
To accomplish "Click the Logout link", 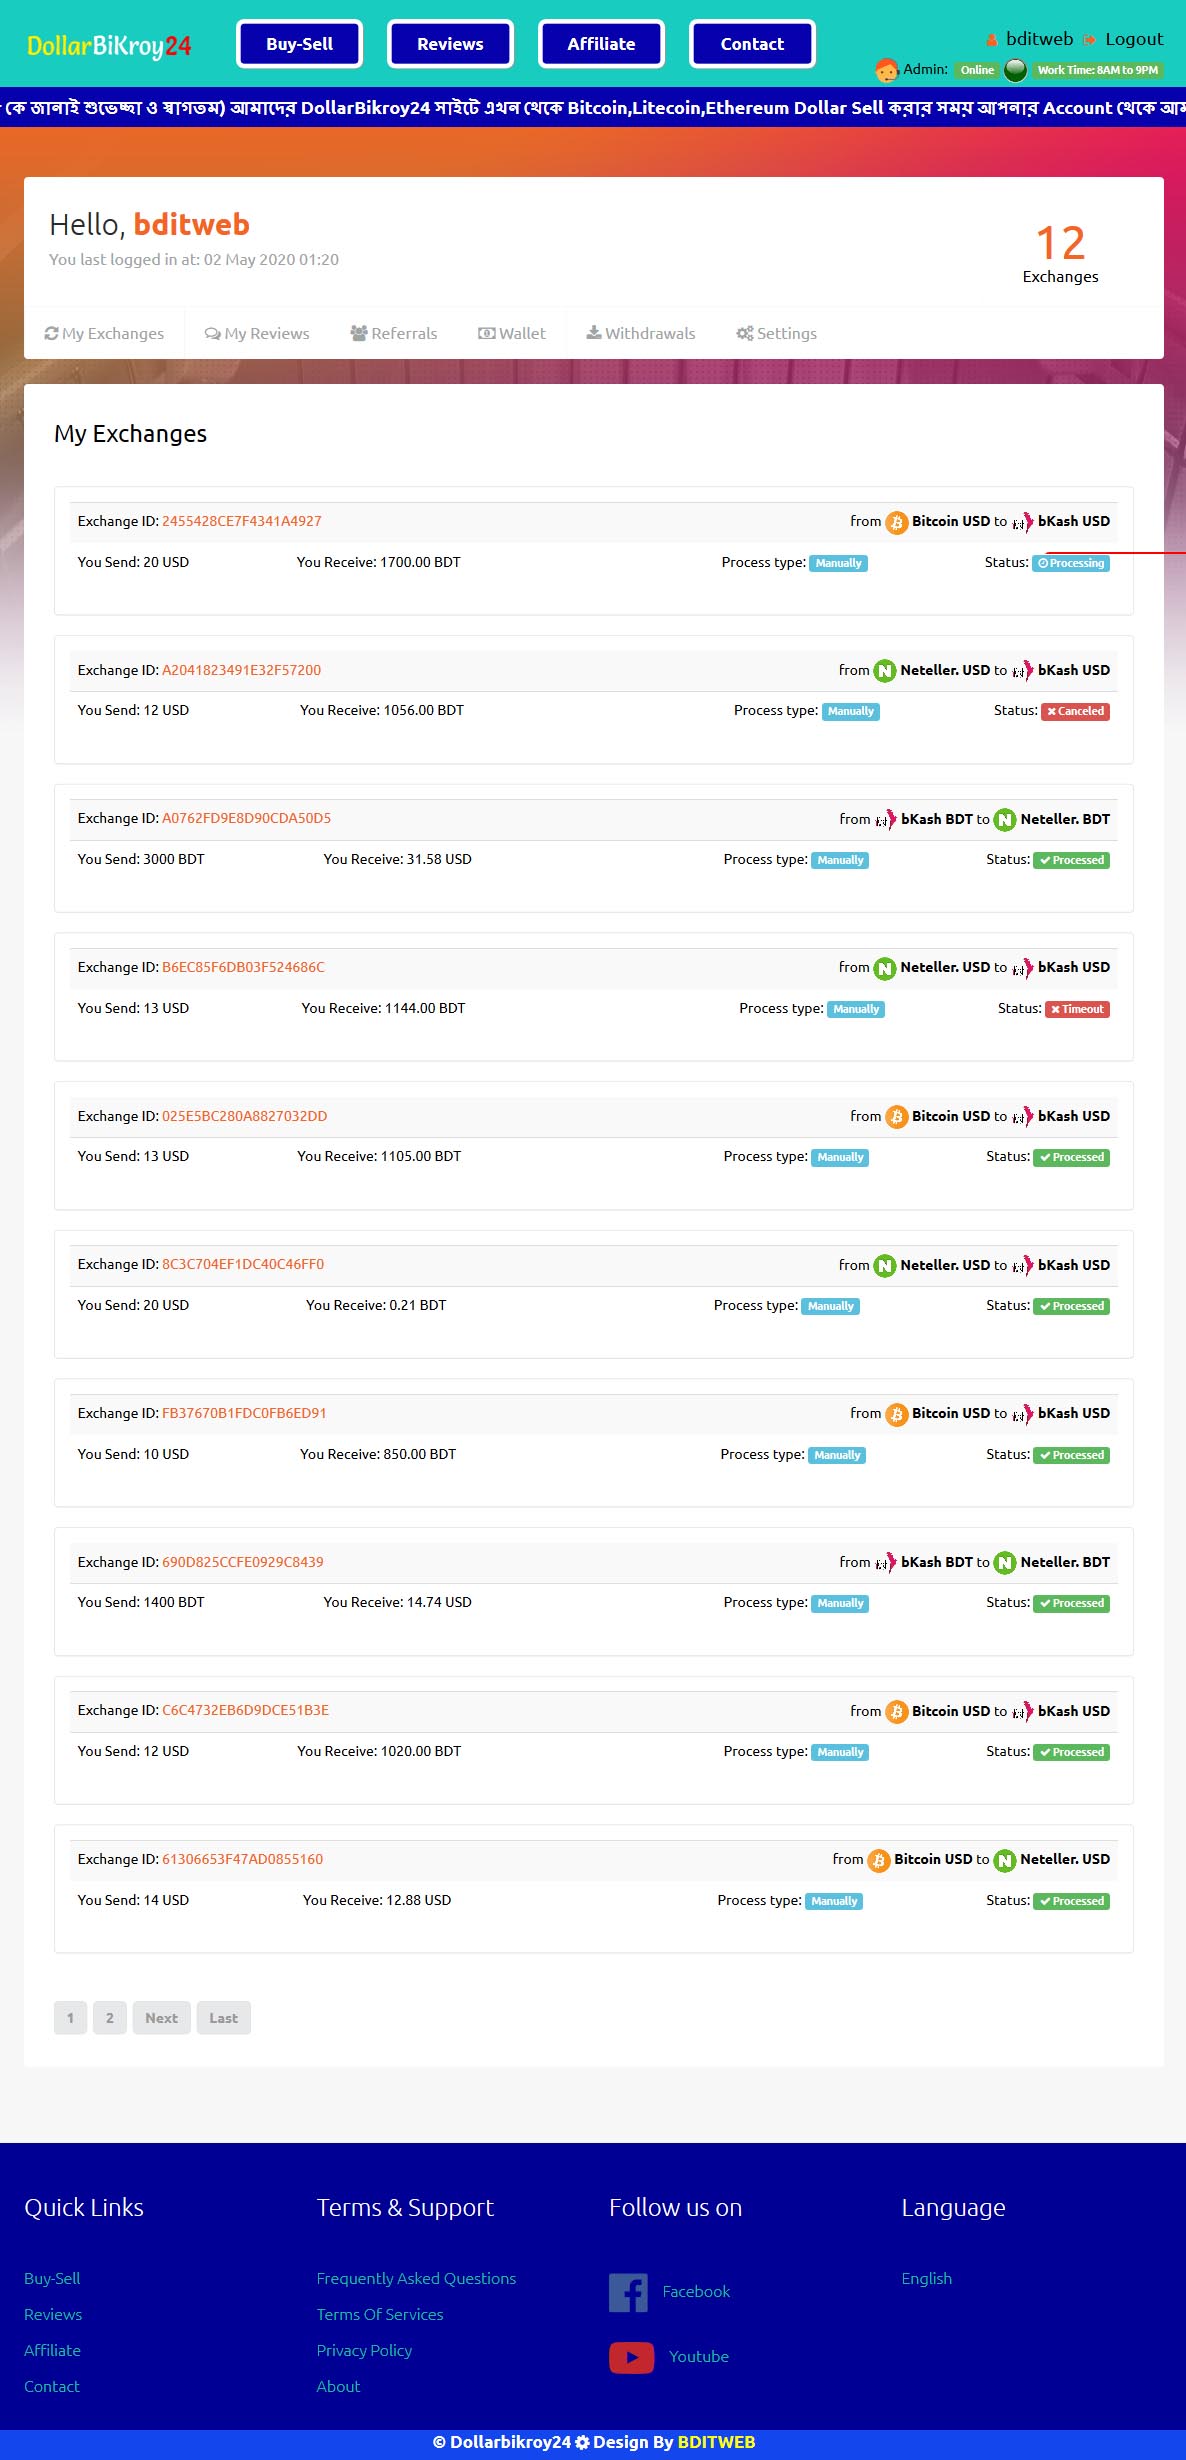I will (1133, 39).
